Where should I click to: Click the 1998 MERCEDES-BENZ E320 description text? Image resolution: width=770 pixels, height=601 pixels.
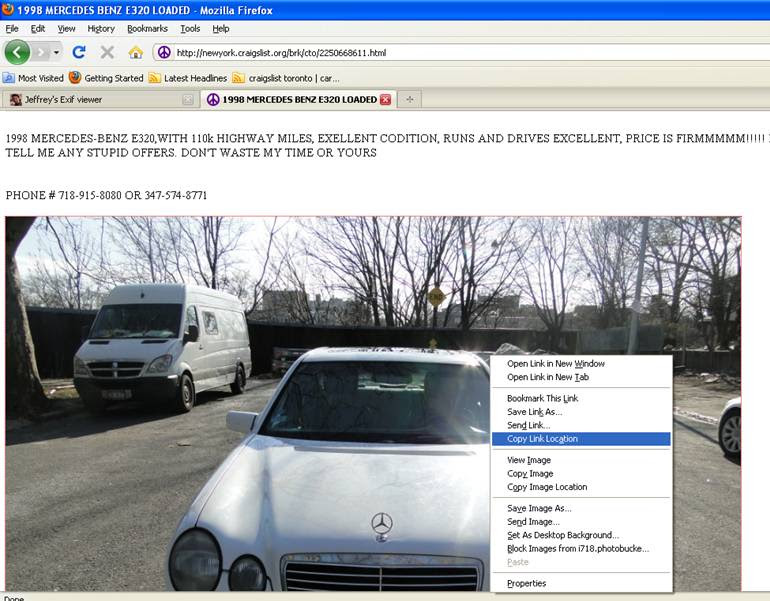point(387,145)
